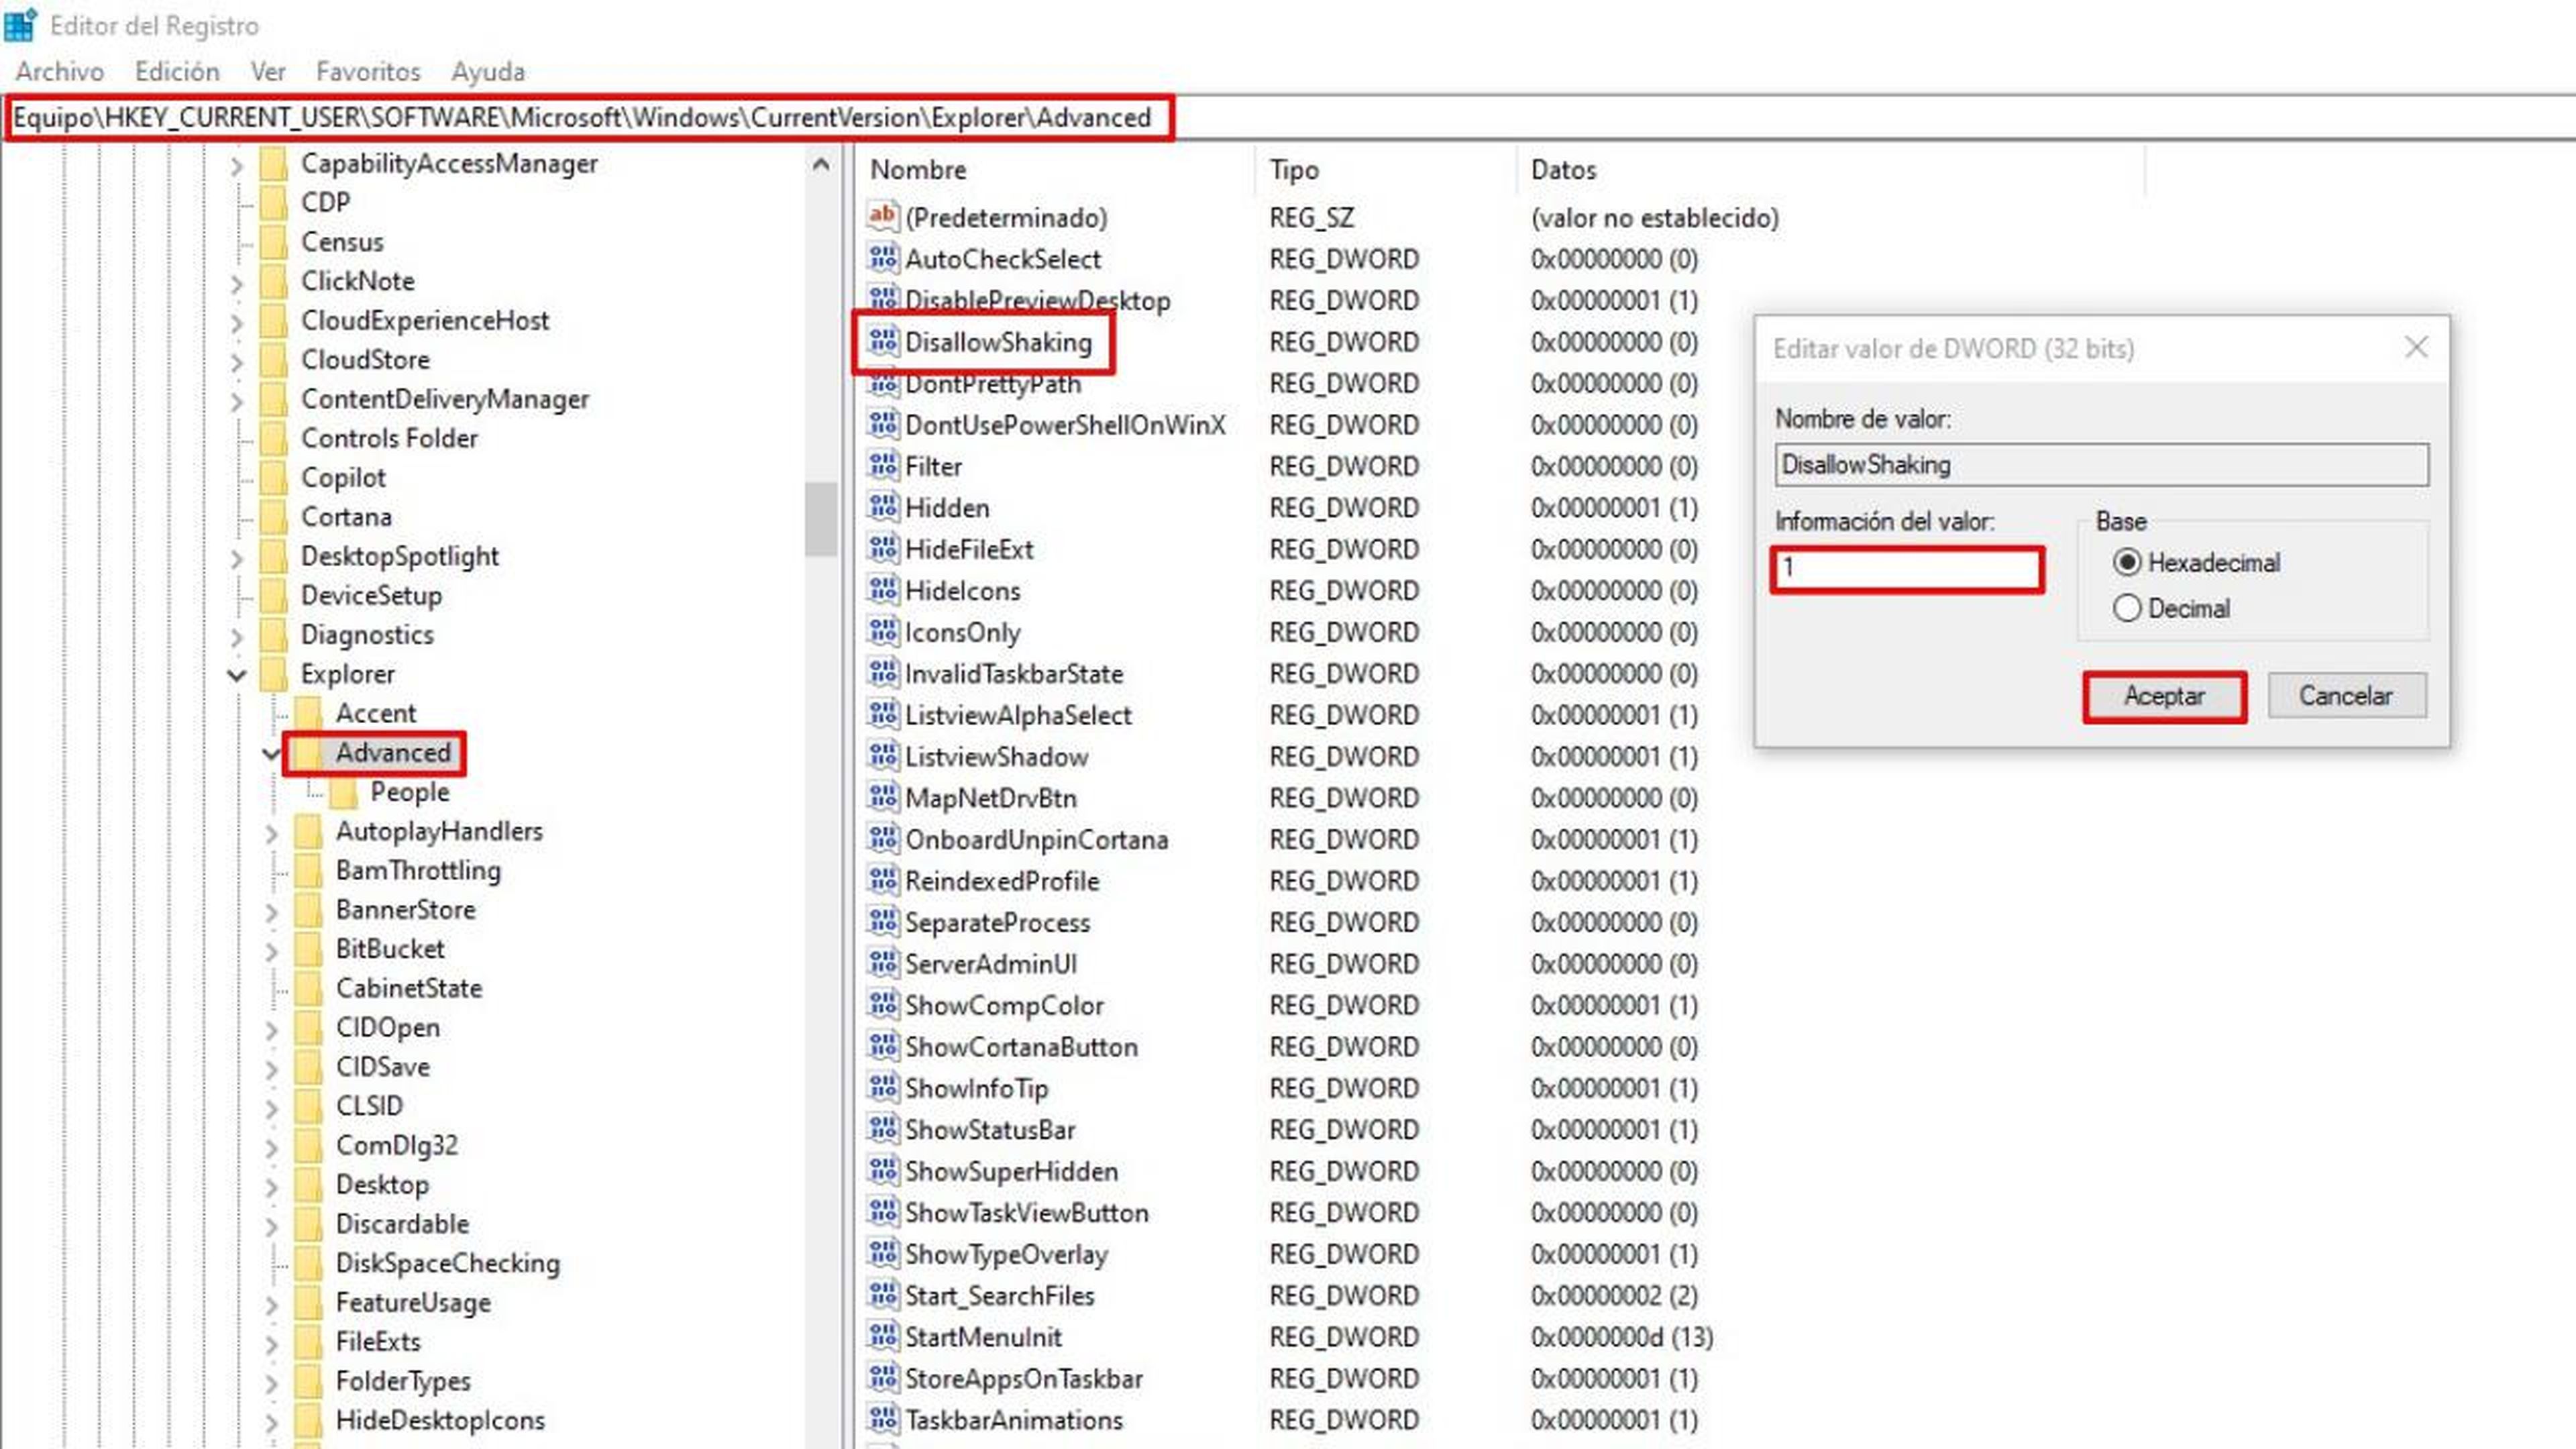The width and height of the screenshot is (2576, 1449).
Task: Expand the AutoplayHandlers key
Action: click(271, 833)
